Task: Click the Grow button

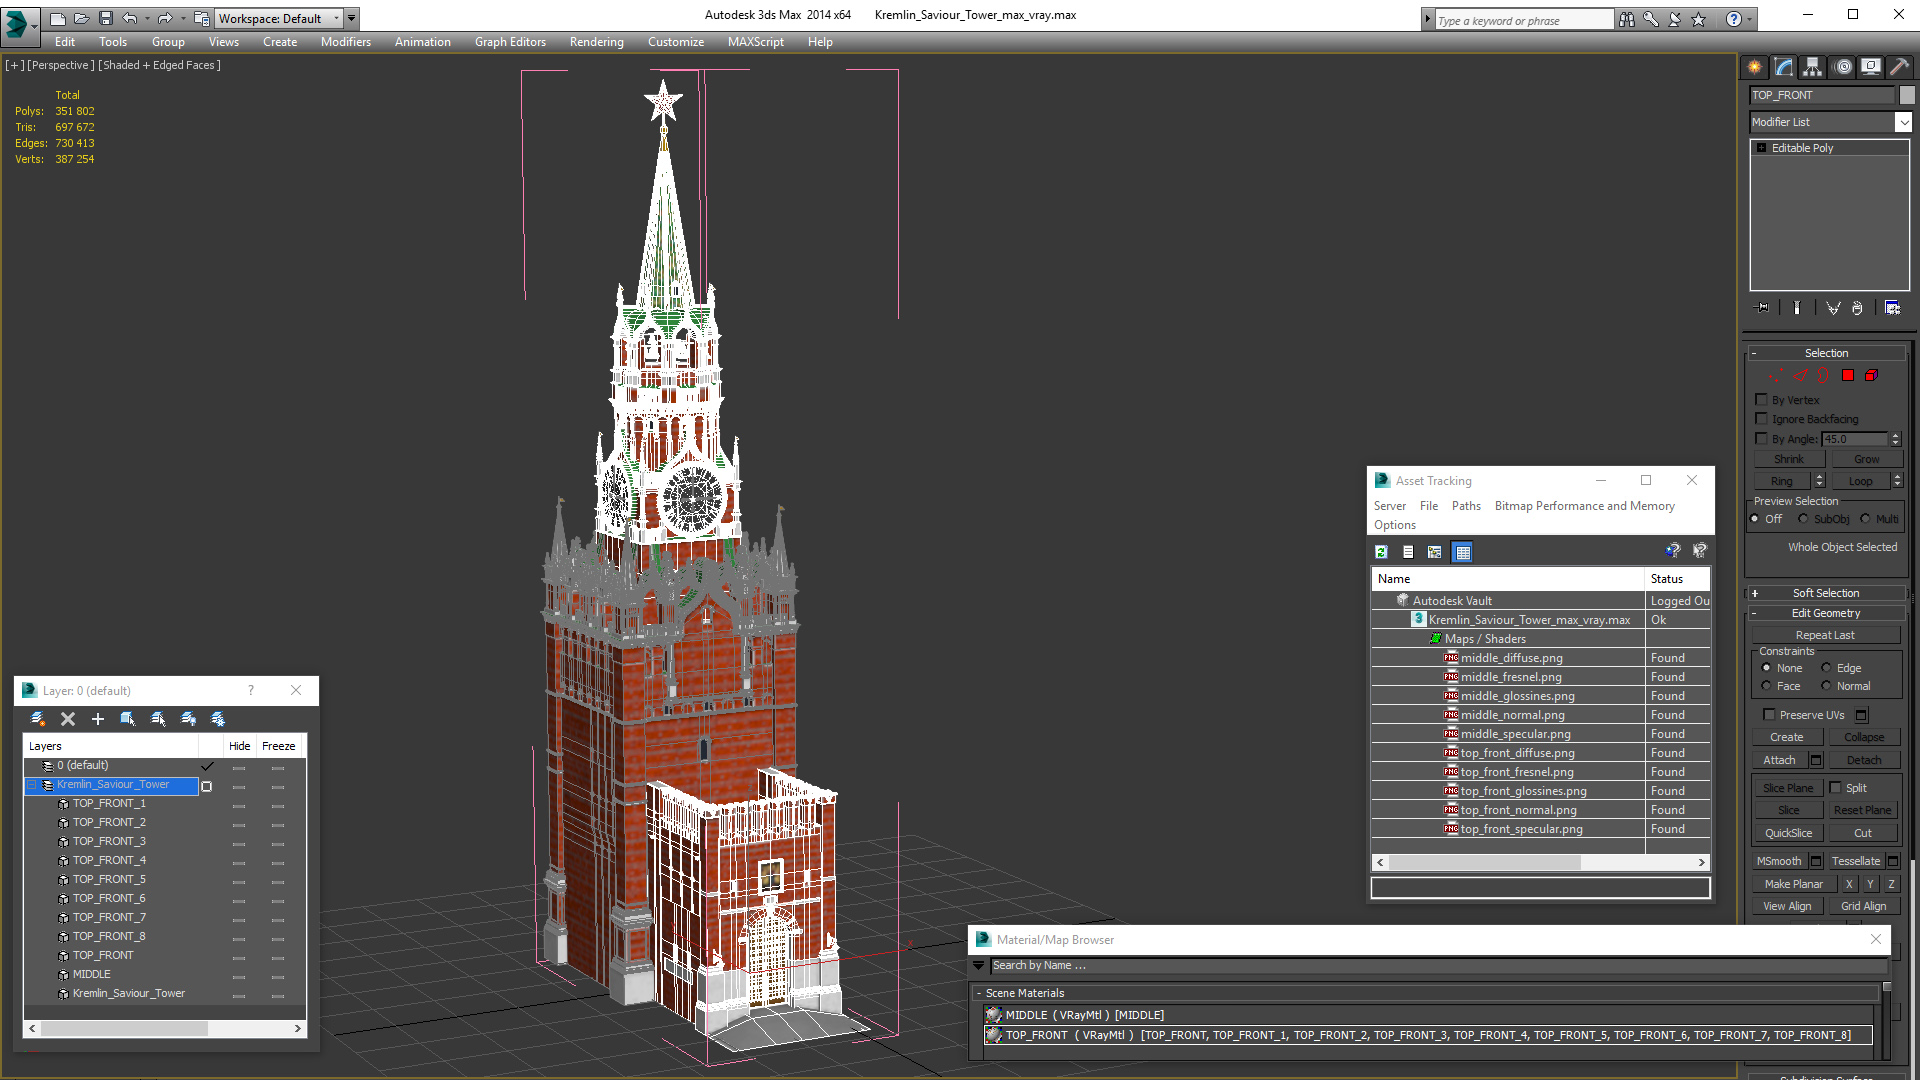Action: tap(1867, 459)
